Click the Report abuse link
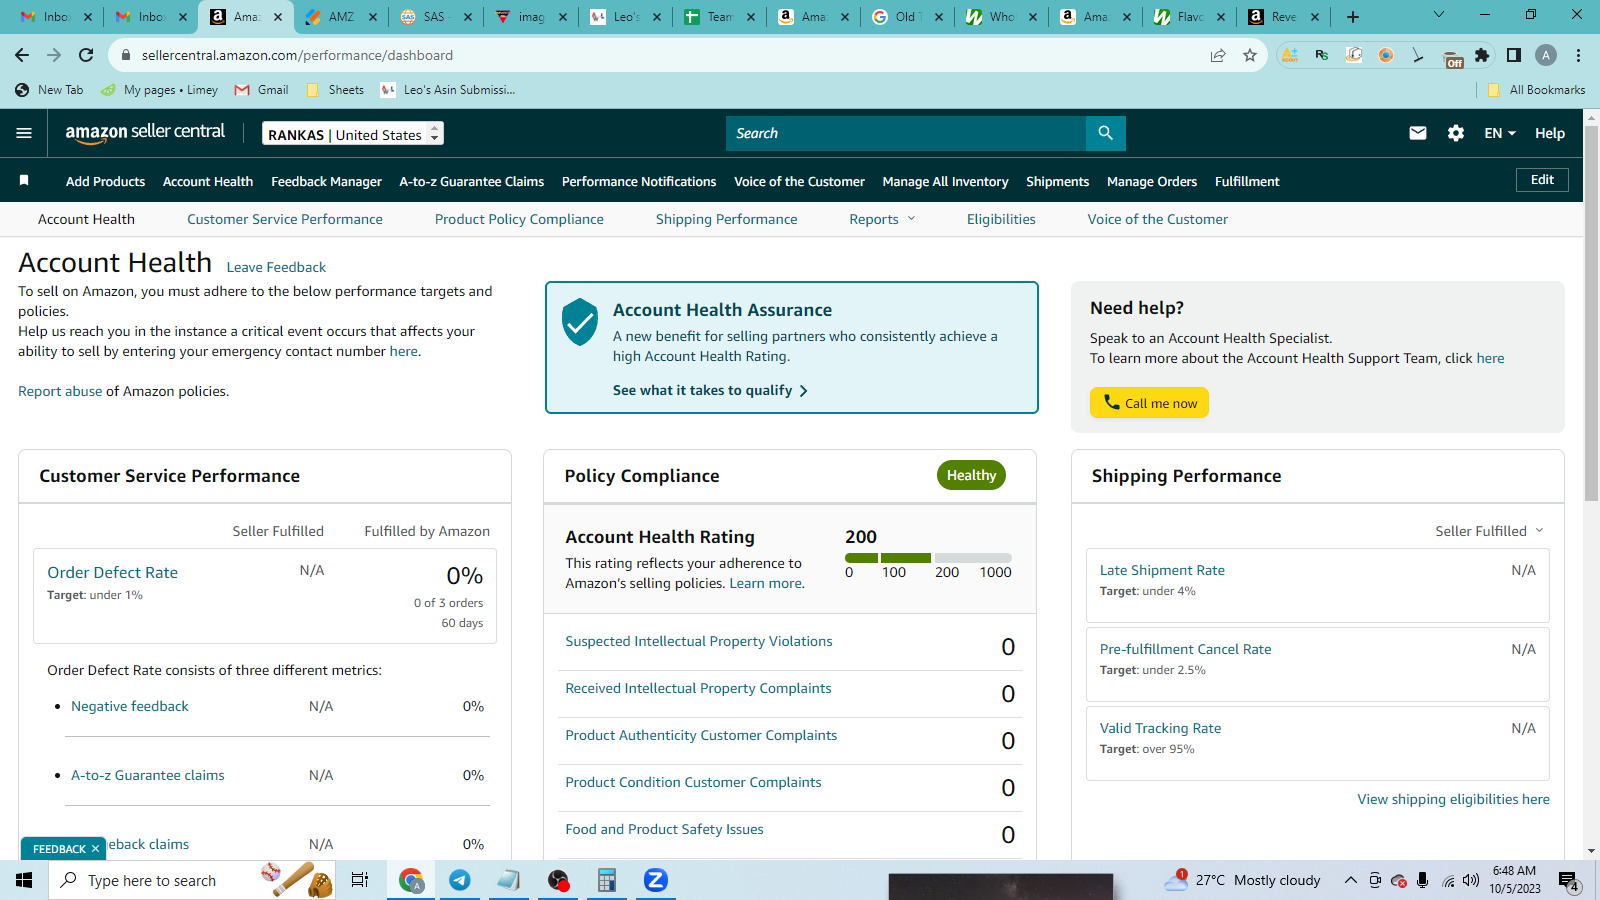1600x900 pixels. point(60,391)
